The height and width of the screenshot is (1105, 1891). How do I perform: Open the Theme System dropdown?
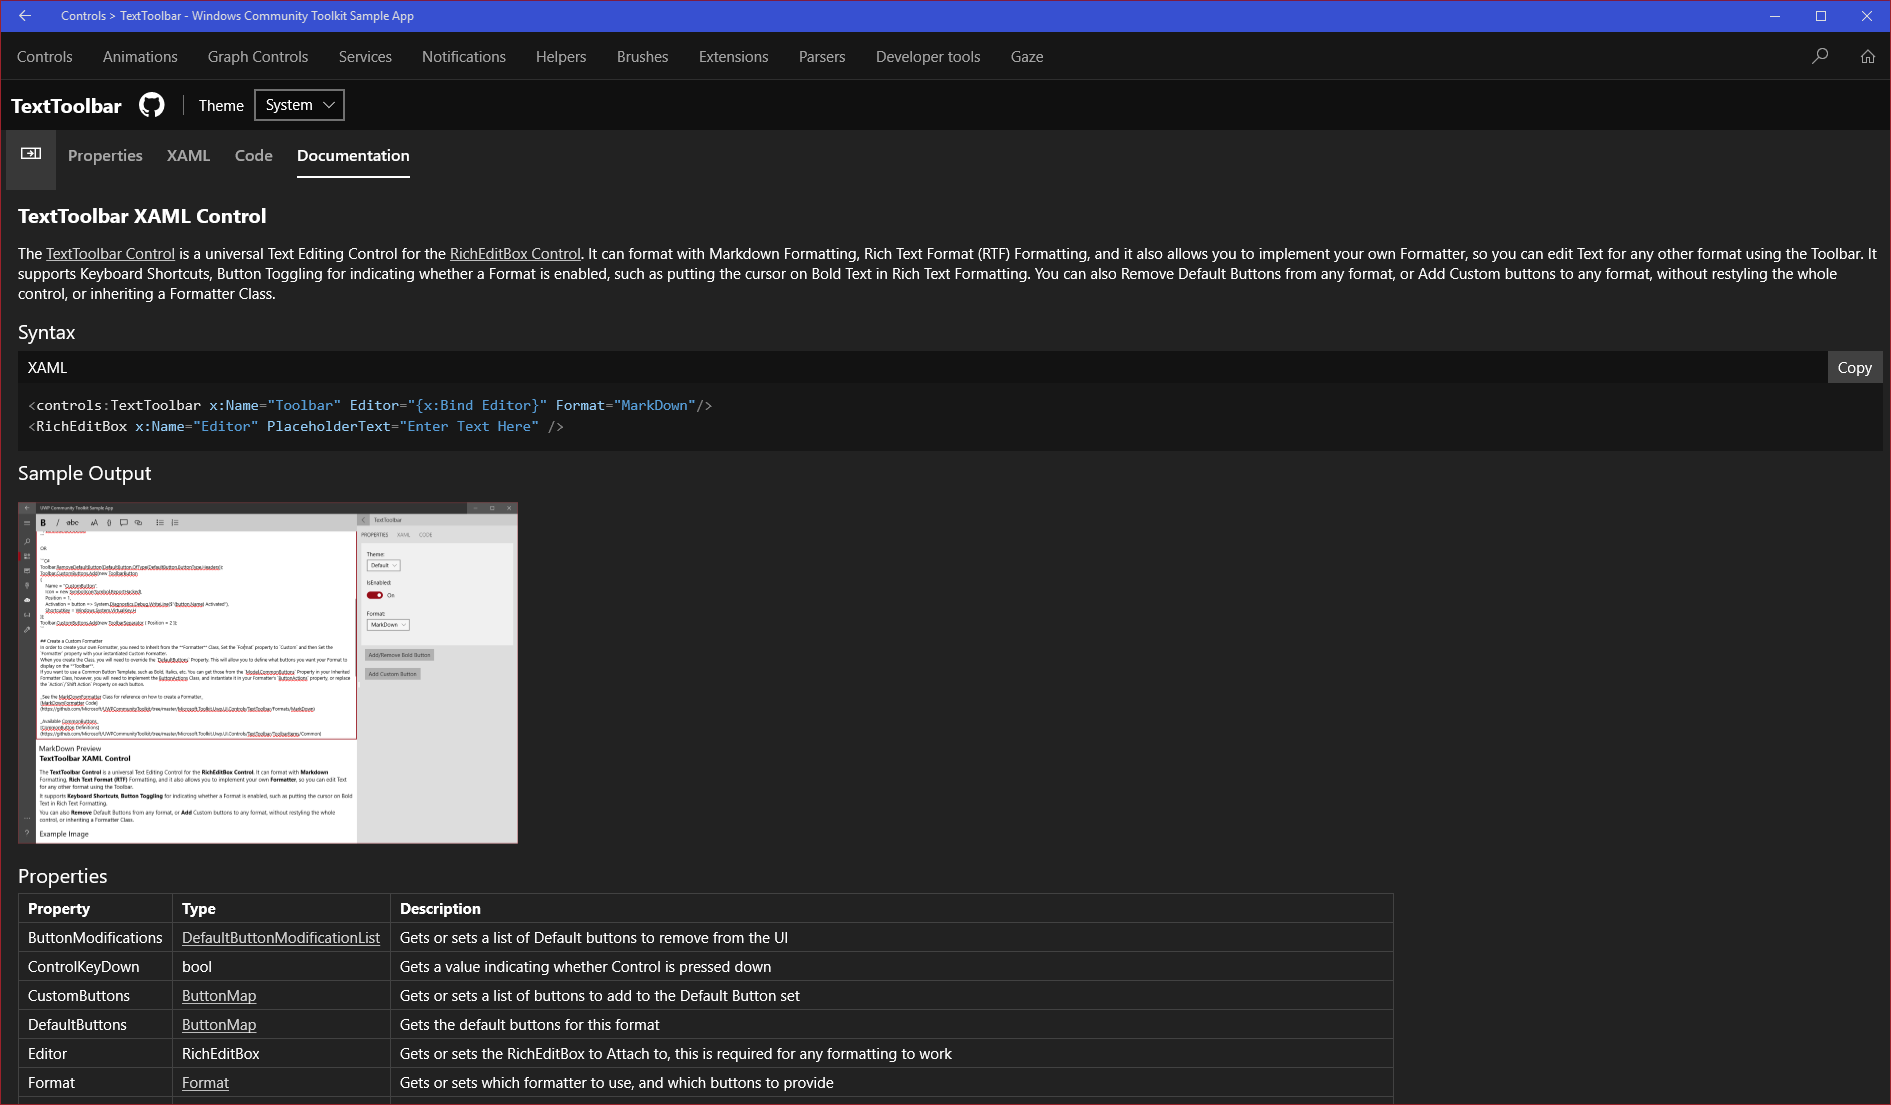[299, 105]
